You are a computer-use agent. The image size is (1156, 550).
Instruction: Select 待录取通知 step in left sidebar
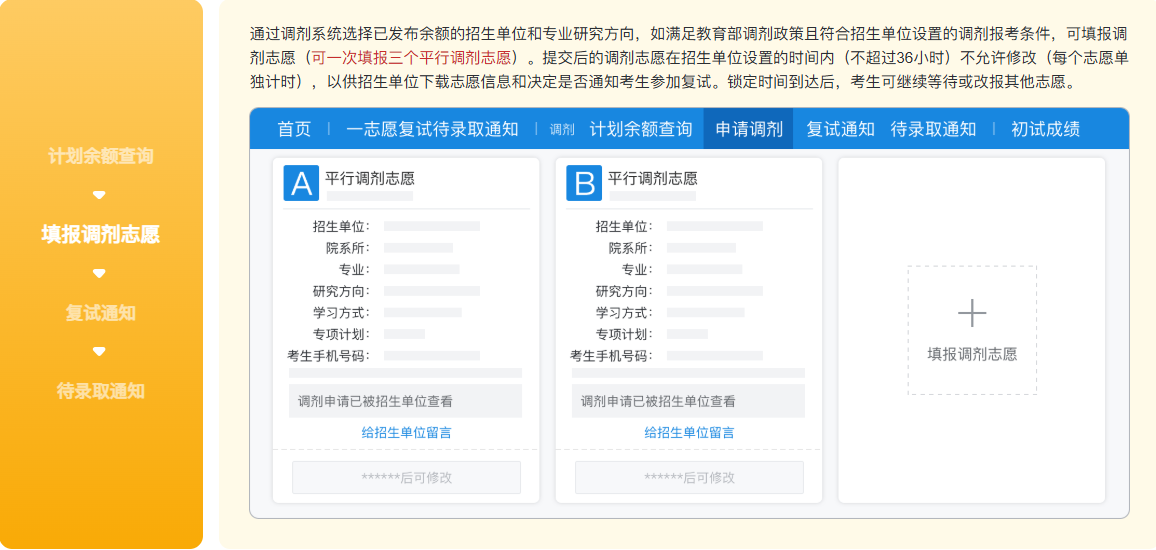(100, 391)
